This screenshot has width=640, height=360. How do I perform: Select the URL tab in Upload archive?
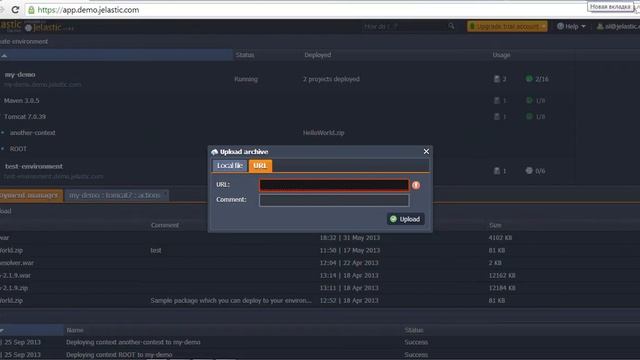click(260, 166)
